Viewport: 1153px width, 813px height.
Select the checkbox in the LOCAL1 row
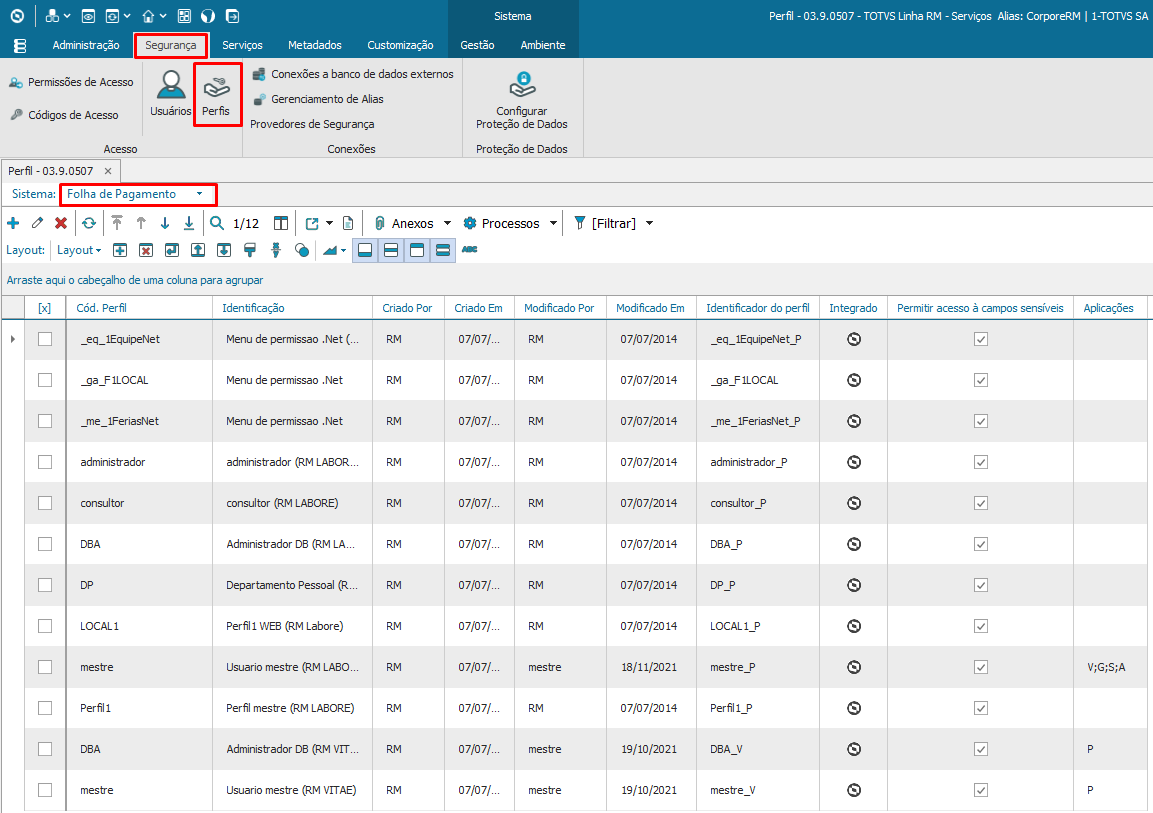(x=45, y=626)
